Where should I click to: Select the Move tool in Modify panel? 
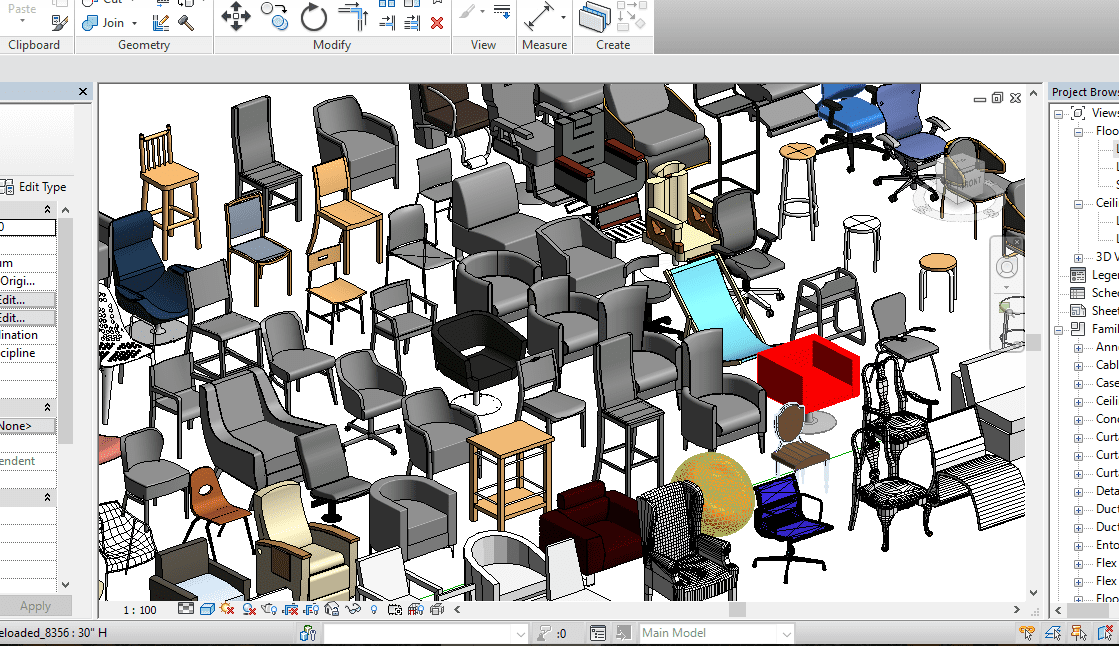click(x=236, y=16)
